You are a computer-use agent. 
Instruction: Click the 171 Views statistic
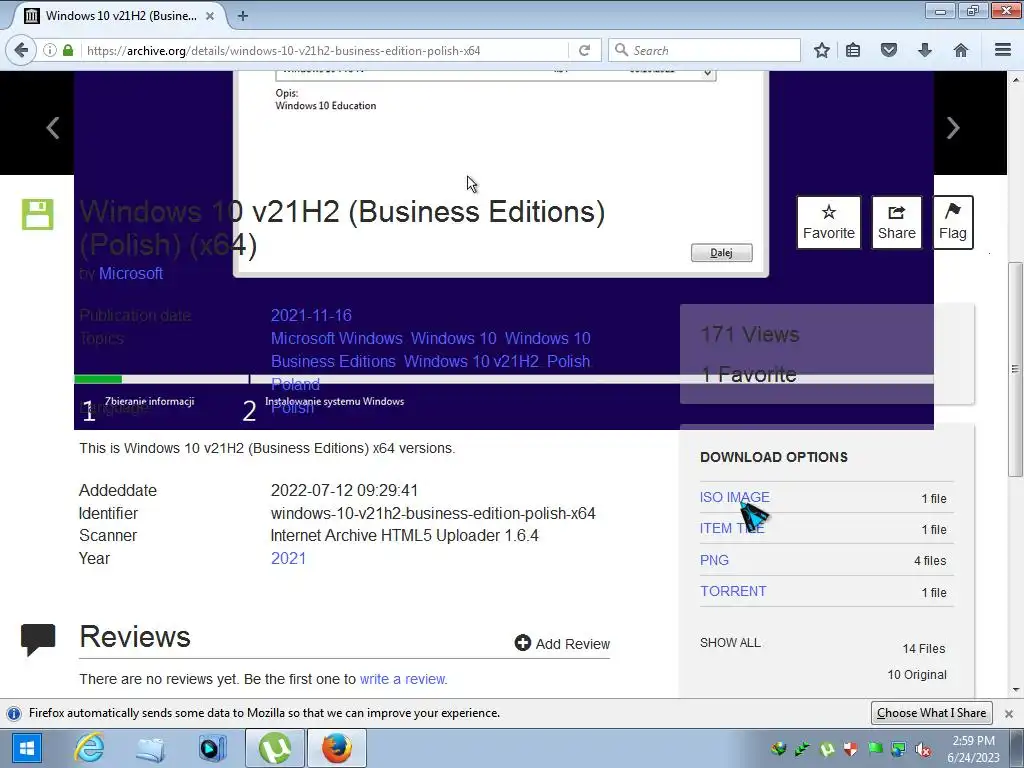click(x=750, y=334)
